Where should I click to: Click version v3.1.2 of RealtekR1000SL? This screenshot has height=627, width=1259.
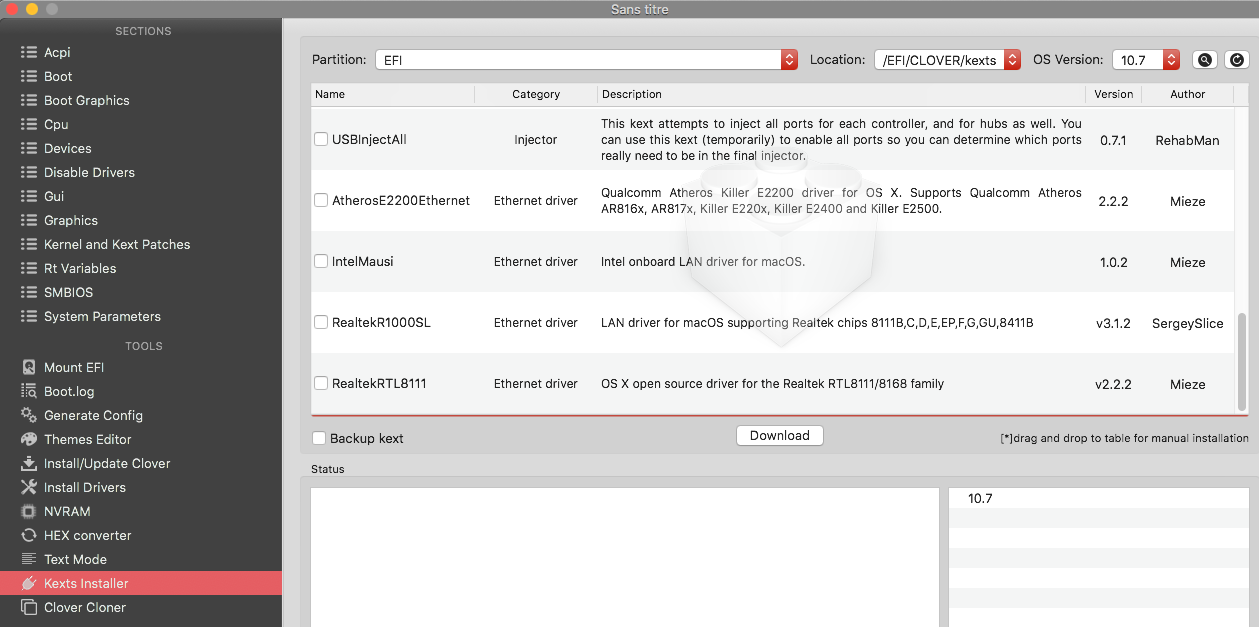(1113, 323)
